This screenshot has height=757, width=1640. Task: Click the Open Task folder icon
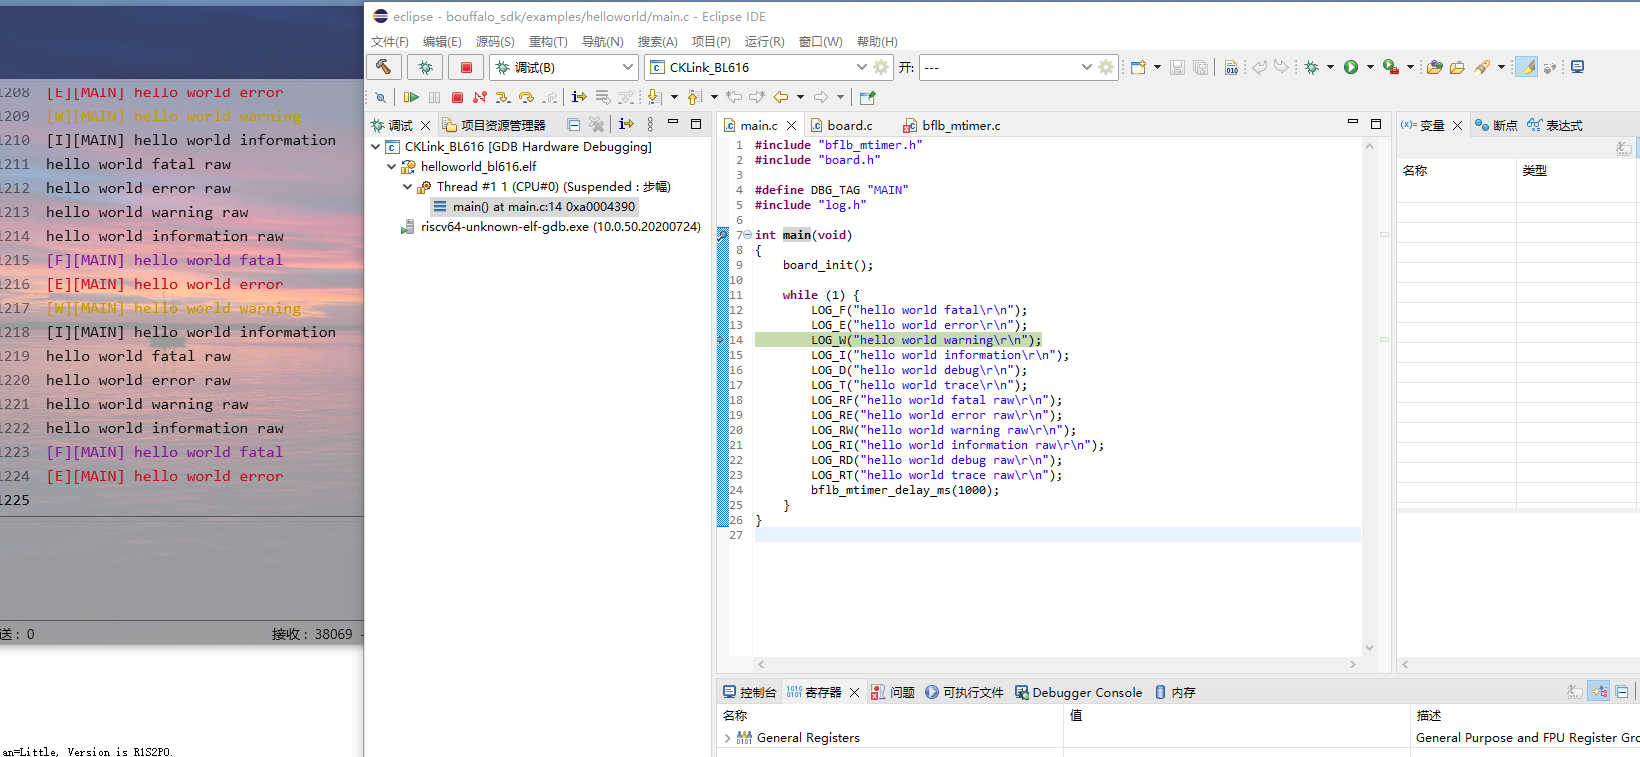tap(1457, 67)
